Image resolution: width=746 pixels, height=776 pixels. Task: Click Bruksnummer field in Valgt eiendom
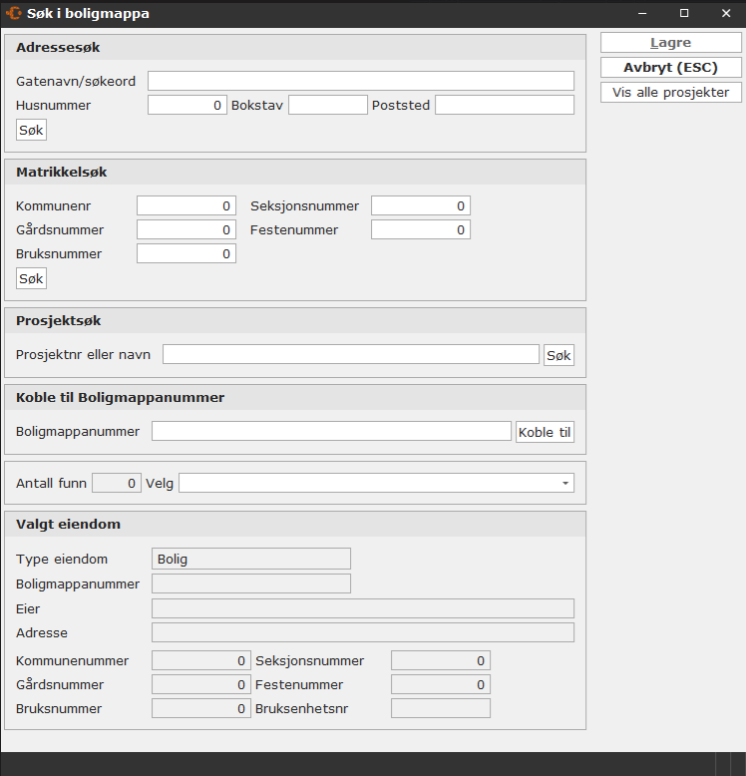(201, 708)
